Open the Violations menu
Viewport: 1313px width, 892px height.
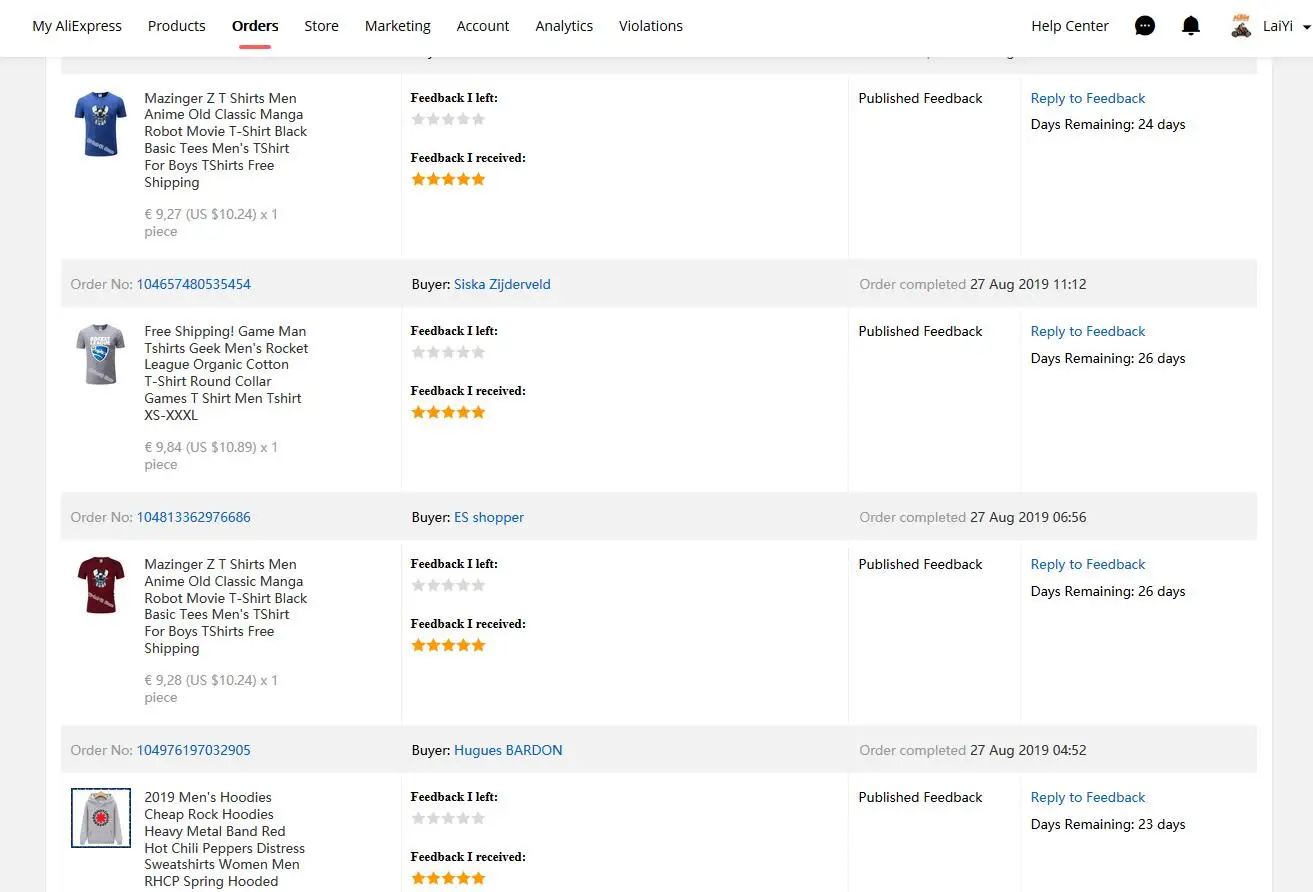(x=651, y=26)
